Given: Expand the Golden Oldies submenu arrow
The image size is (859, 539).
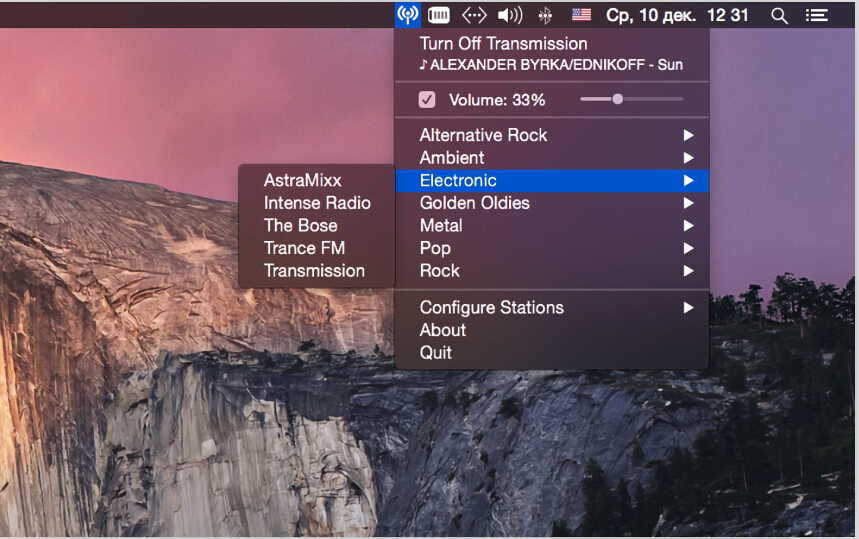Looking at the screenshot, I should click(689, 203).
